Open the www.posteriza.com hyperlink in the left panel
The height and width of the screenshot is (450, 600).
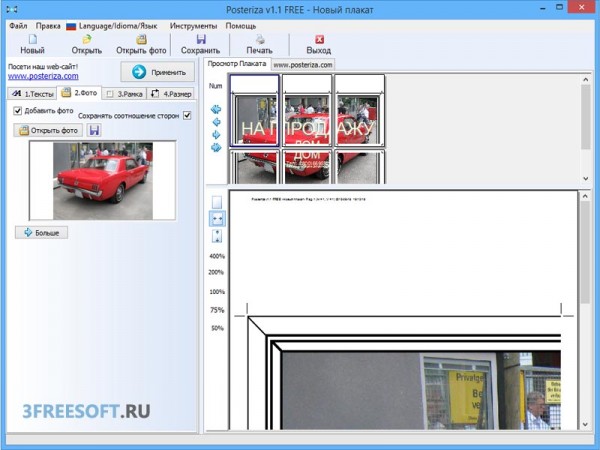point(43,76)
